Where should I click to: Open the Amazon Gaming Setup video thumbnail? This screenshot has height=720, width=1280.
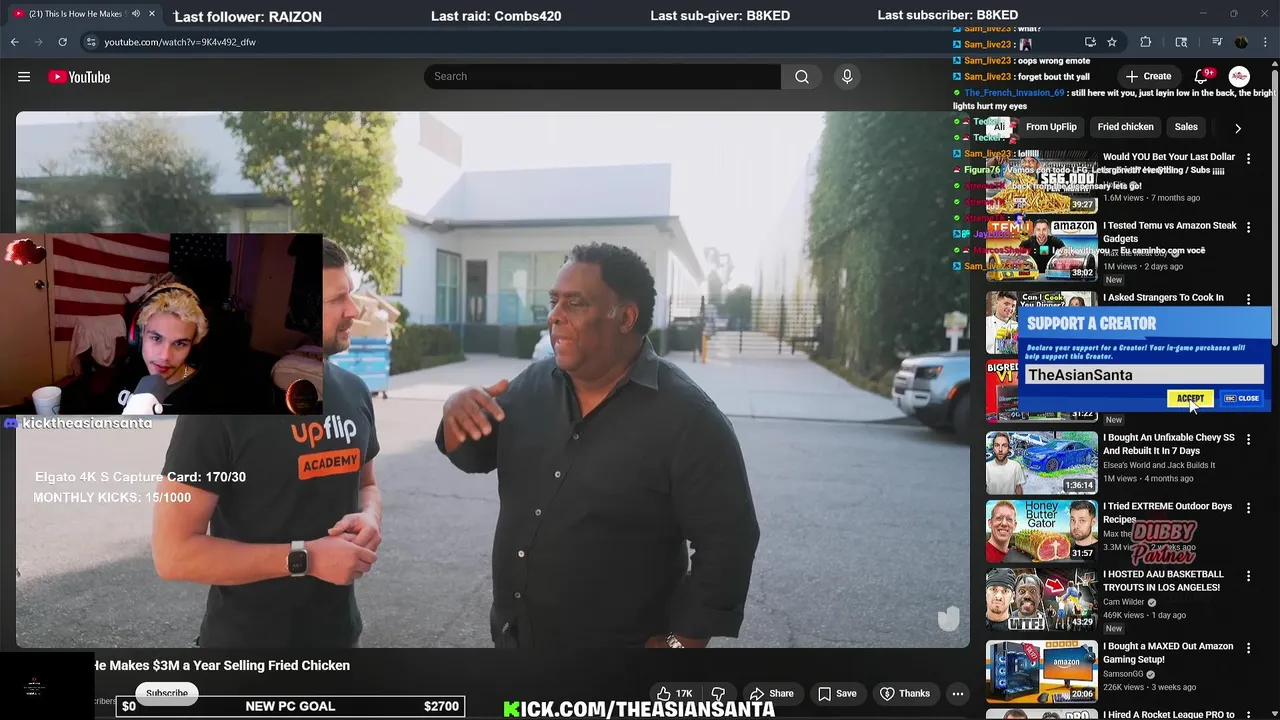pos(1041,672)
